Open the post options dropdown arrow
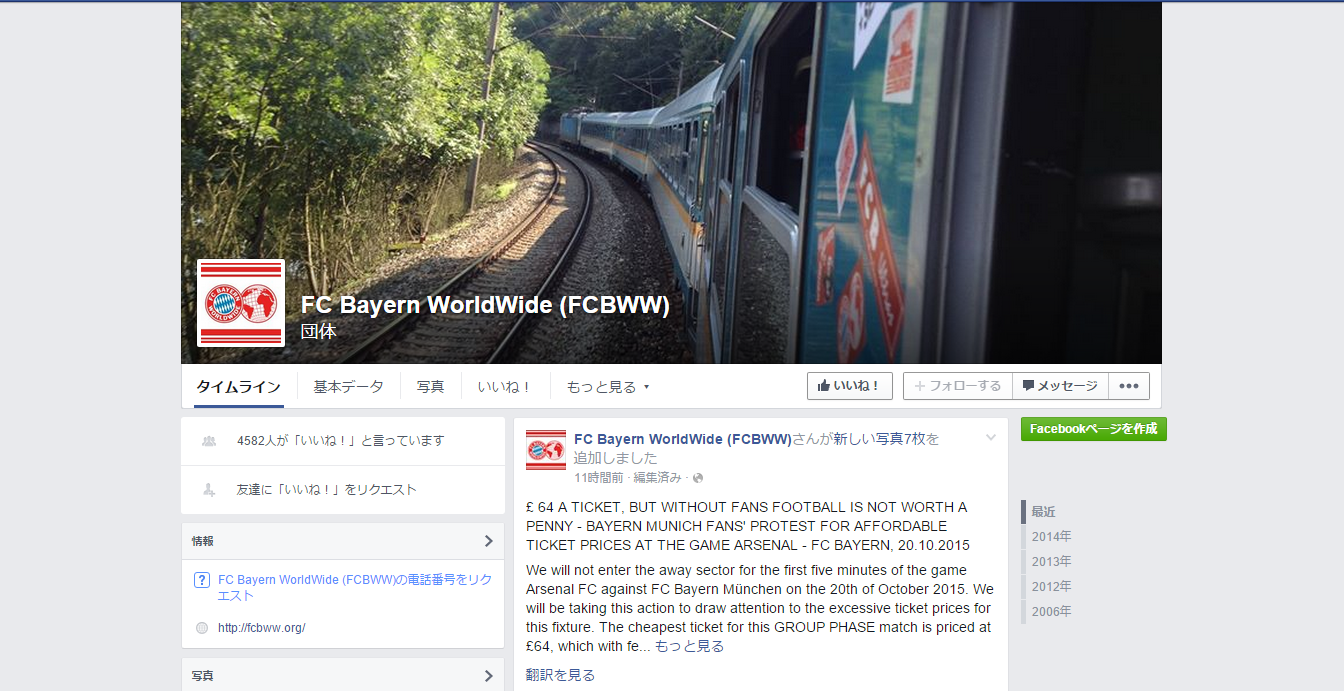Screen dimensions: 1344x691 [991, 438]
